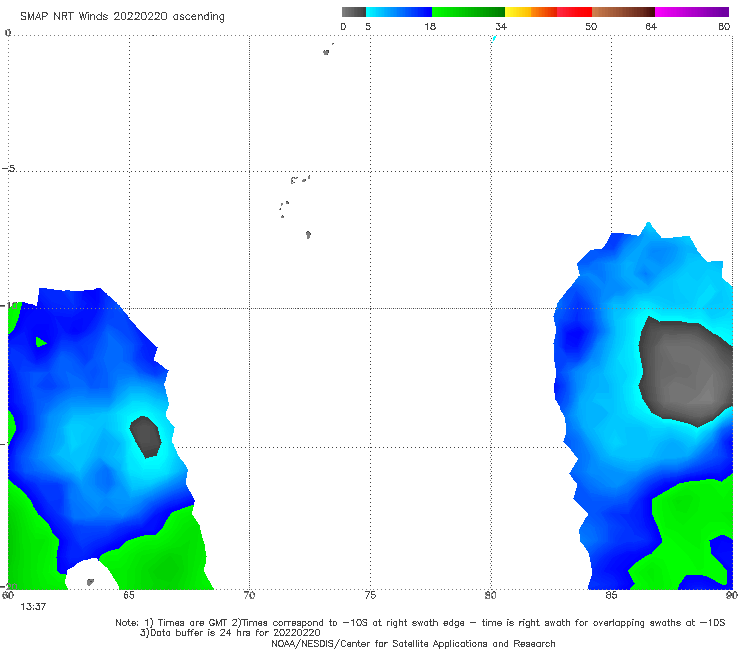Click the longitude axis label '65'
The height and width of the screenshot is (650, 740).
129,595
